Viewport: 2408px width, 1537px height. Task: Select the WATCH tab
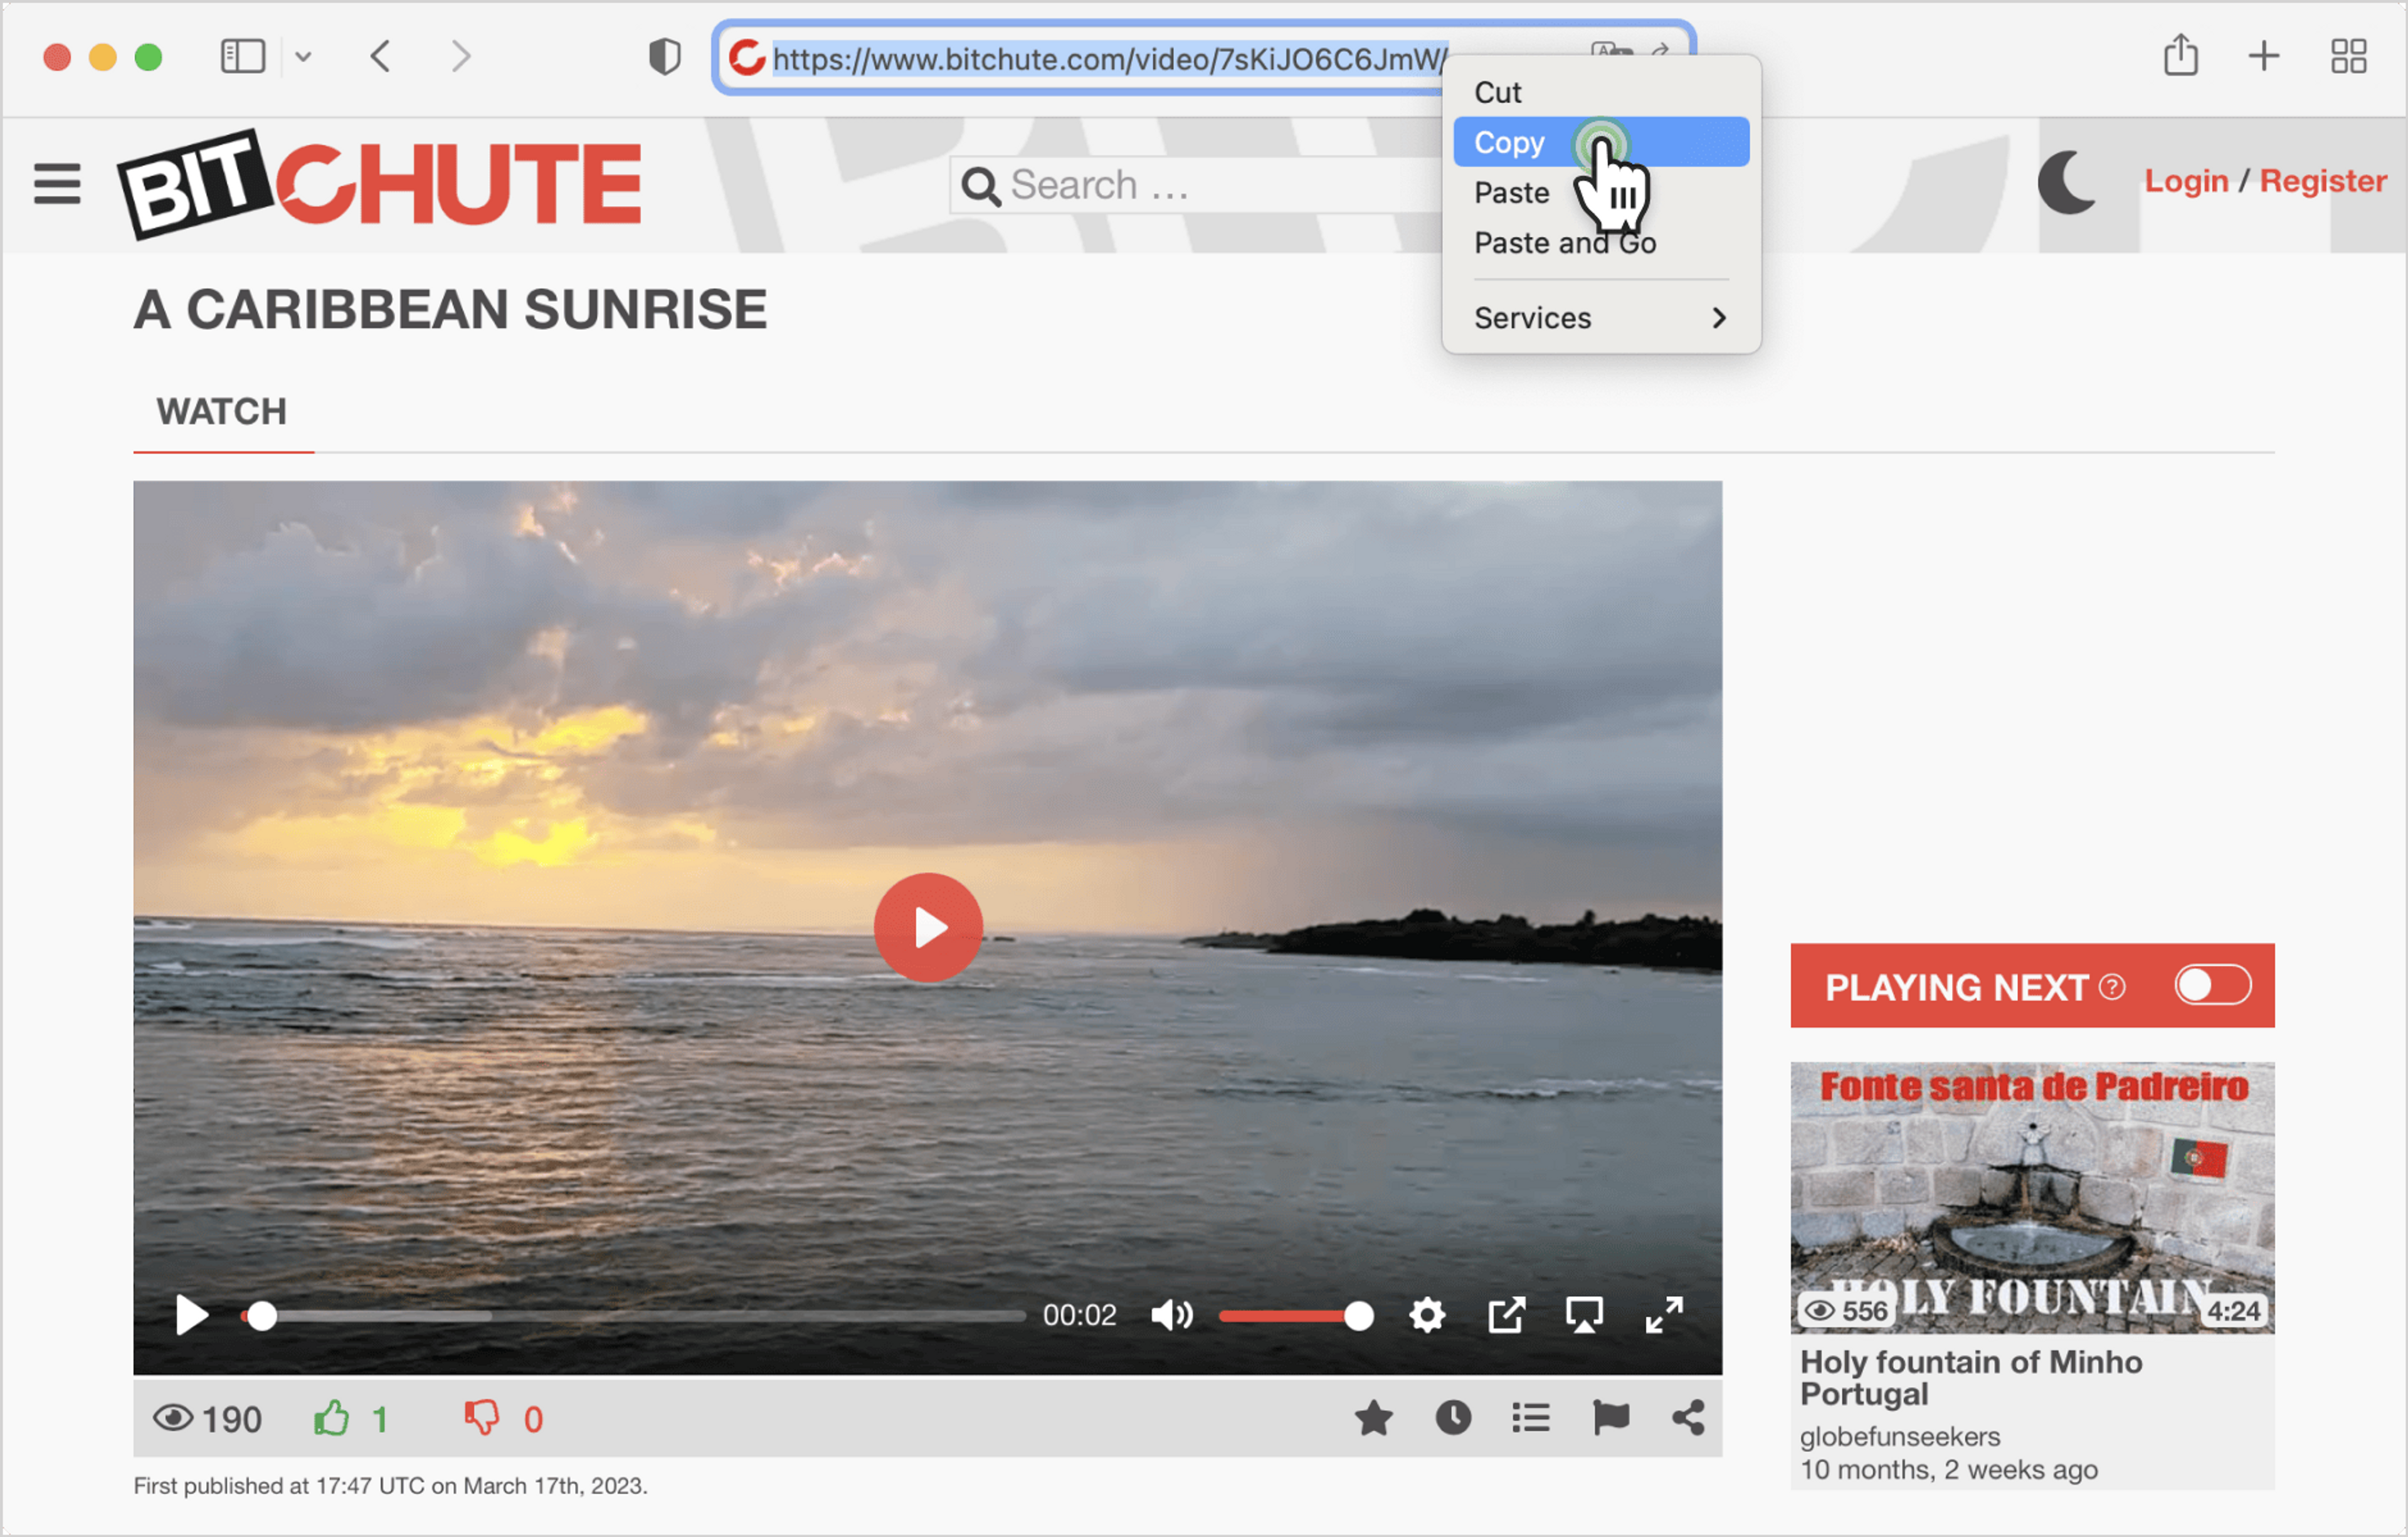221,412
